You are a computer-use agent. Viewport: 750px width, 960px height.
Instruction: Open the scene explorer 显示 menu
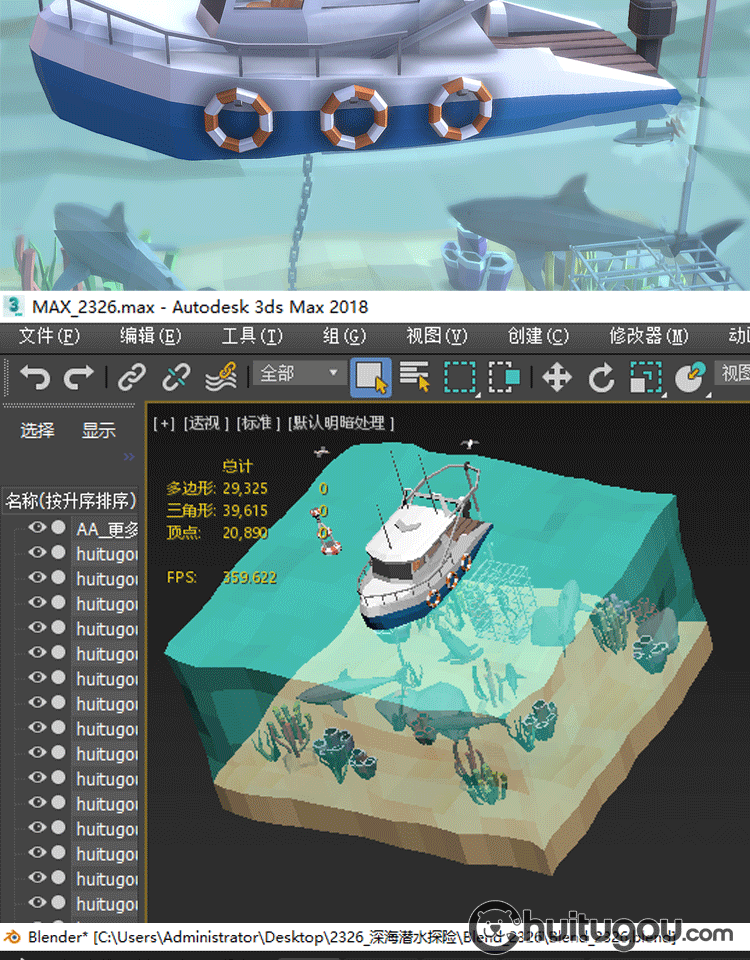click(x=99, y=430)
